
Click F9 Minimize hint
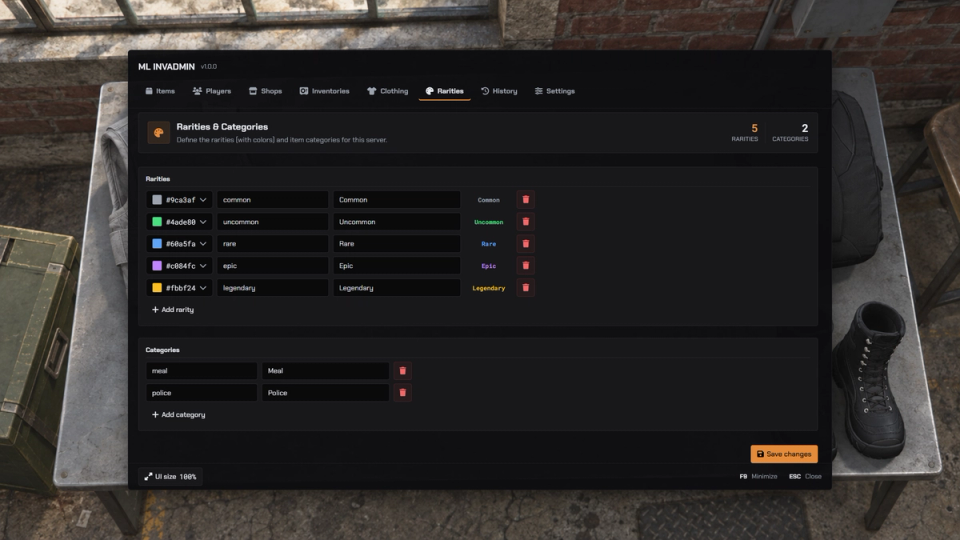coord(758,476)
